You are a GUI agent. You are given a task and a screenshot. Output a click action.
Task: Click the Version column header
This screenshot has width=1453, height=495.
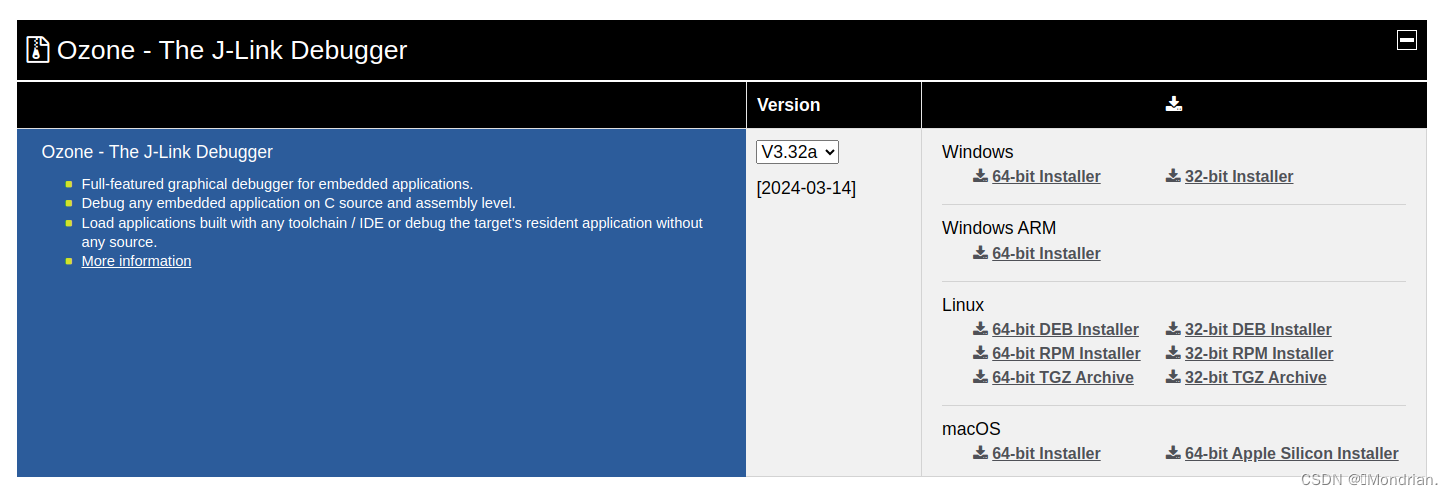point(788,105)
